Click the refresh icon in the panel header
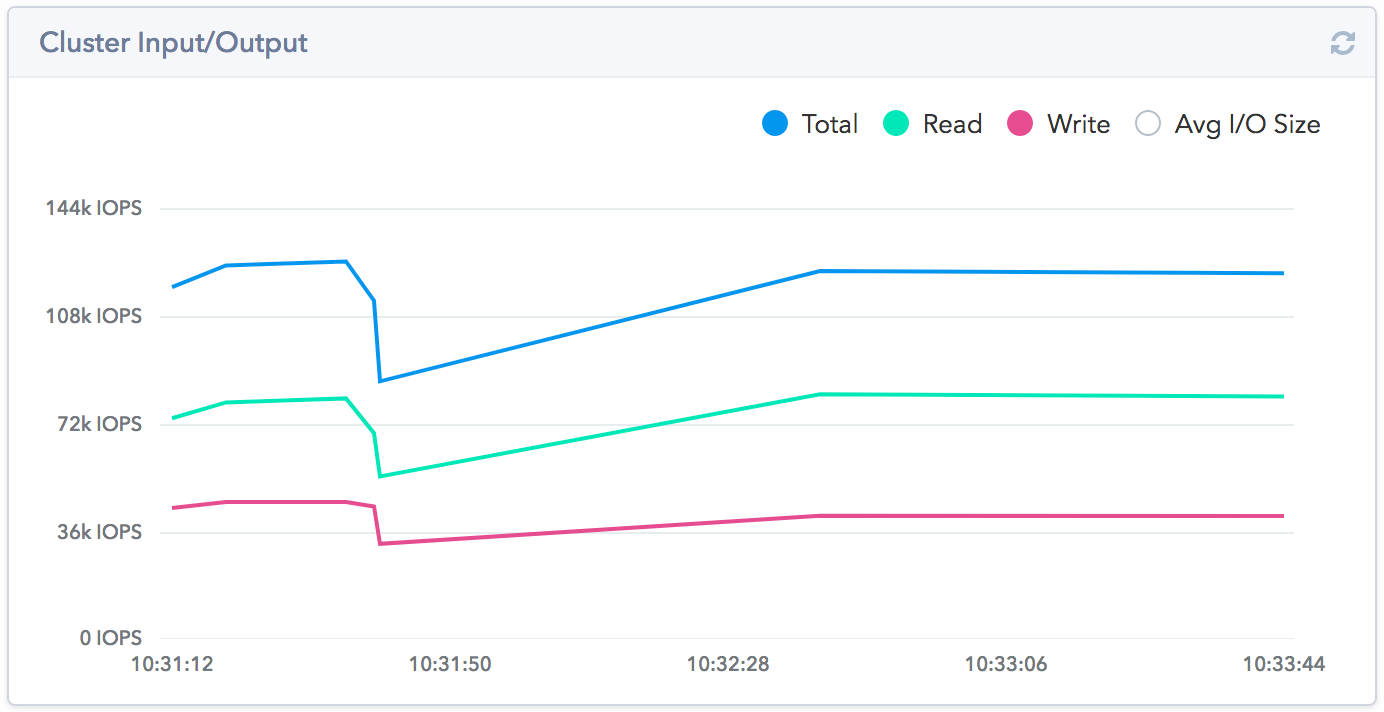Image resolution: width=1384 pixels, height=712 pixels. pyautogui.click(x=1342, y=43)
